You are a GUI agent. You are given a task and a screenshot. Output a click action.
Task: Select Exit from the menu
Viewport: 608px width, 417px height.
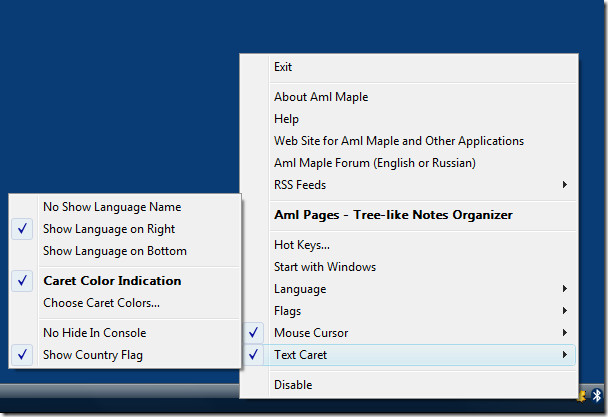point(409,67)
